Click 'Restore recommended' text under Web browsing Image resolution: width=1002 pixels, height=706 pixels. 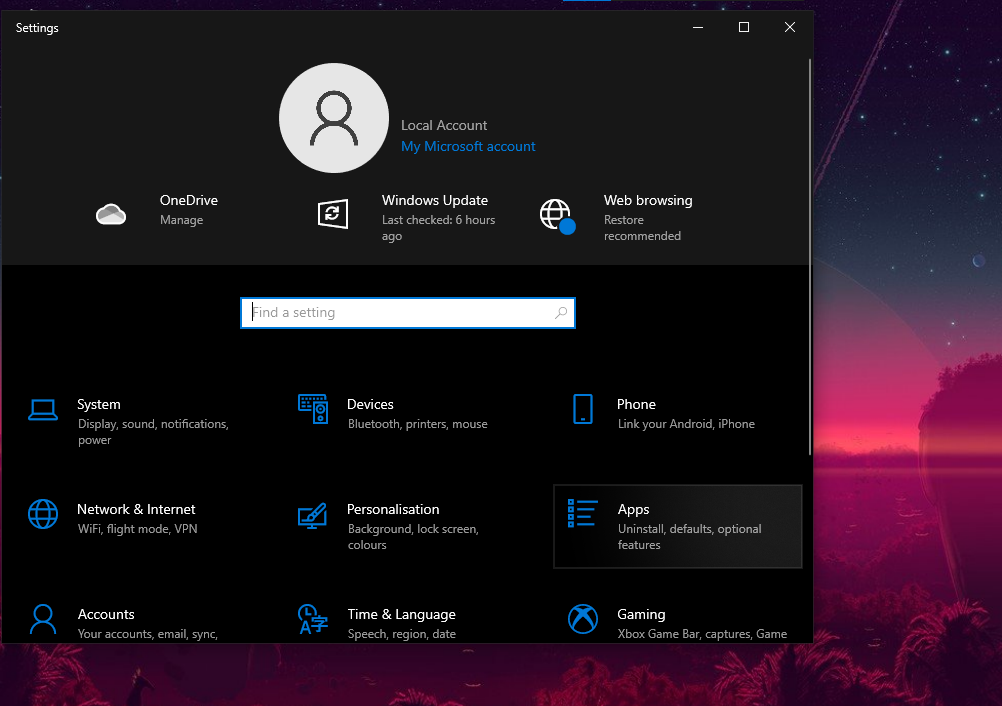tap(642, 227)
